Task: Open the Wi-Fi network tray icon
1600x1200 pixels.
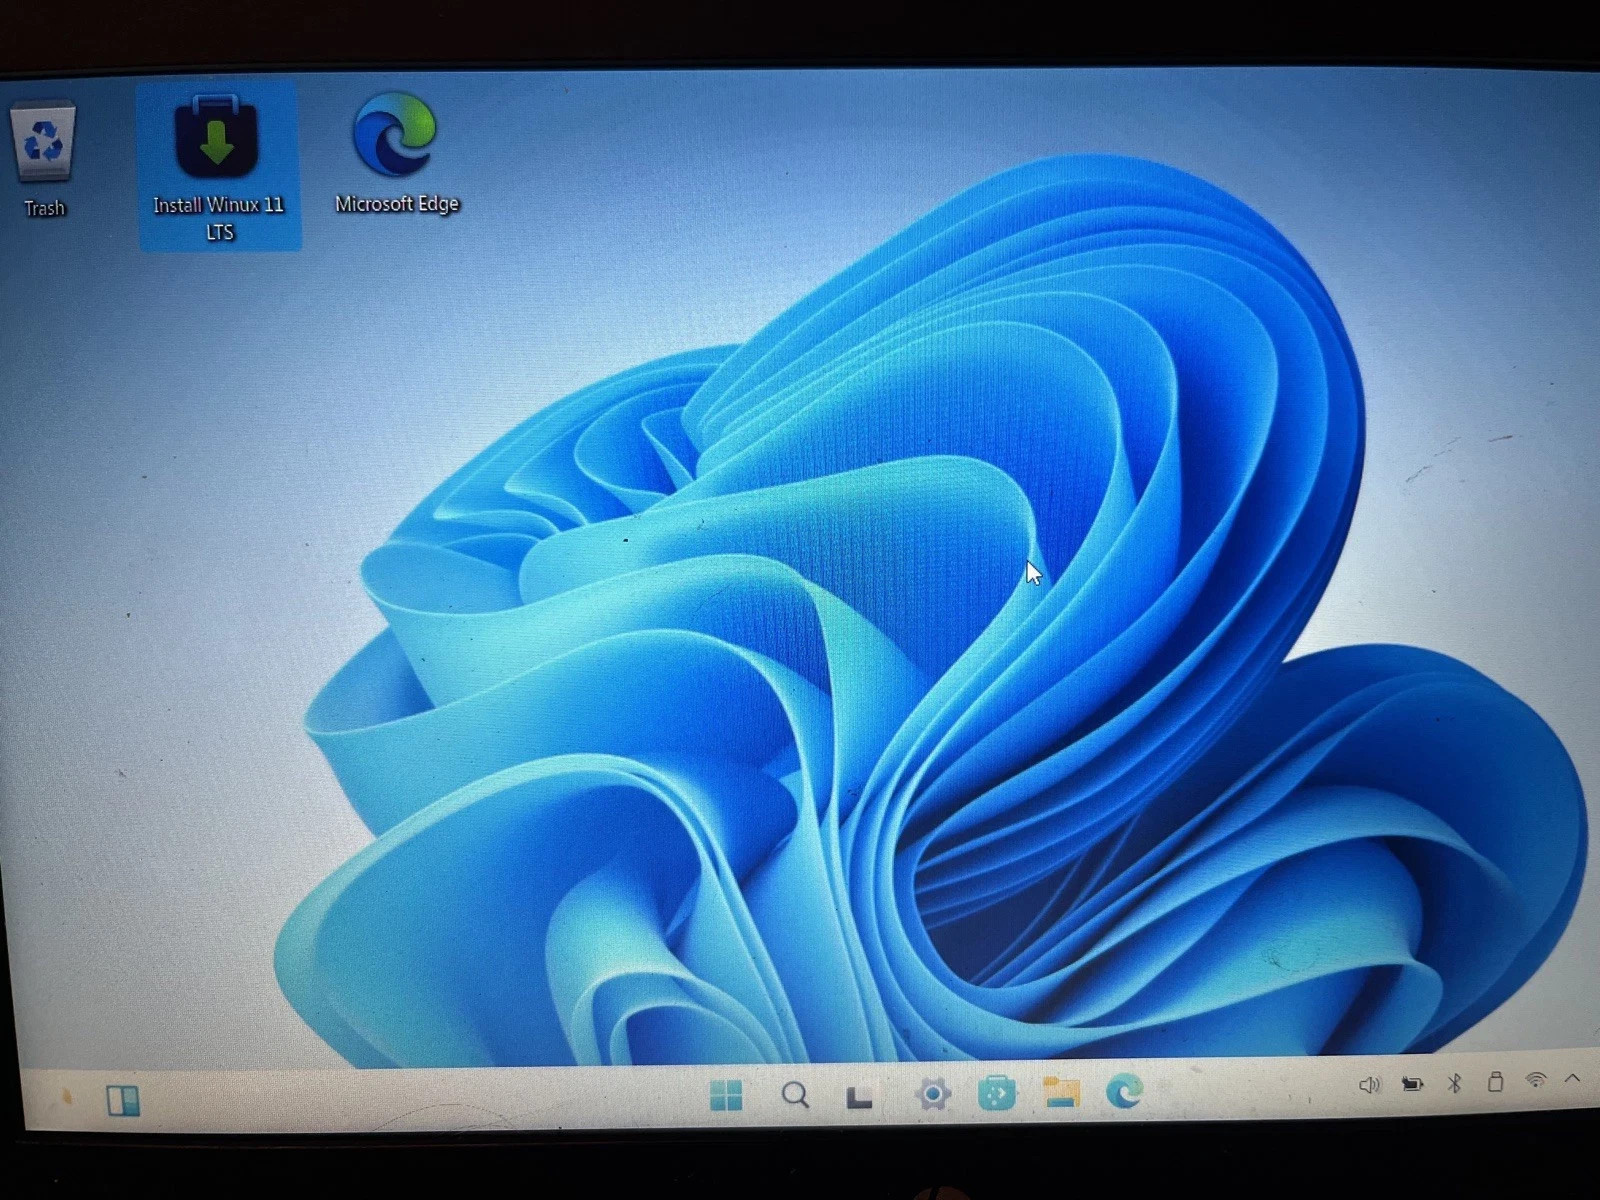Action: click(x=1536, y=1080)
